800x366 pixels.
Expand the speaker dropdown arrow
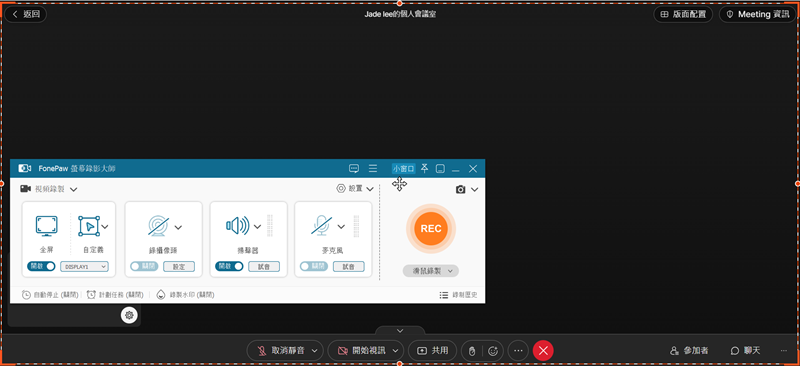(258, 227)
